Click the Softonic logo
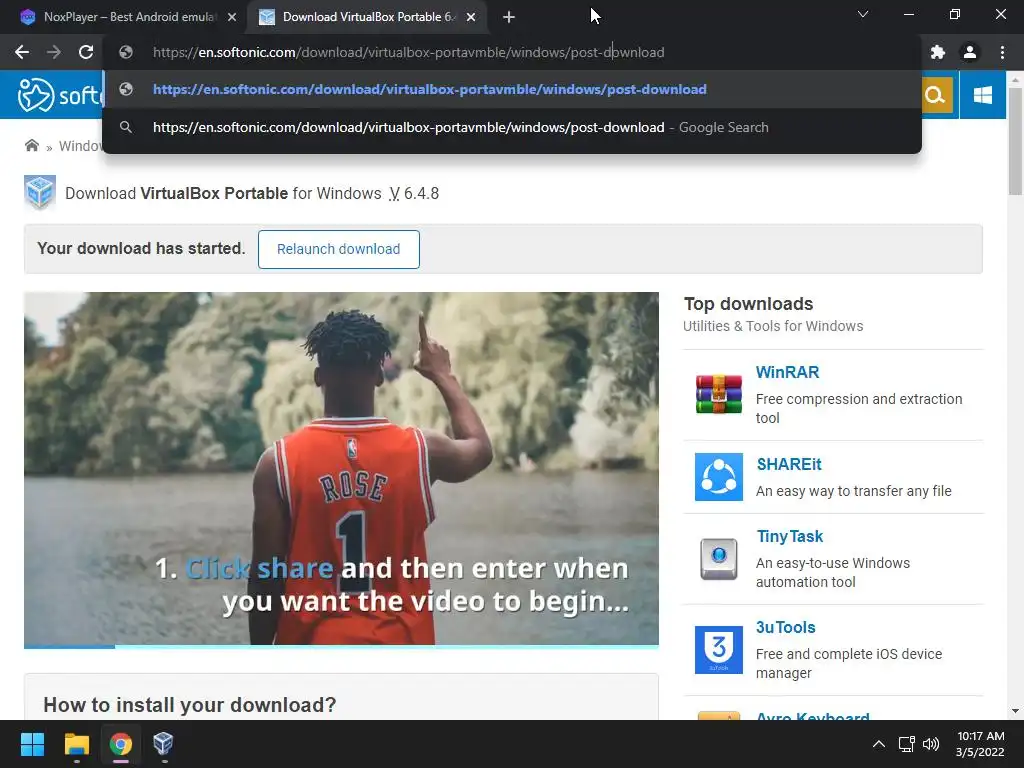The image size is (1024, 768). pos(60,95)
